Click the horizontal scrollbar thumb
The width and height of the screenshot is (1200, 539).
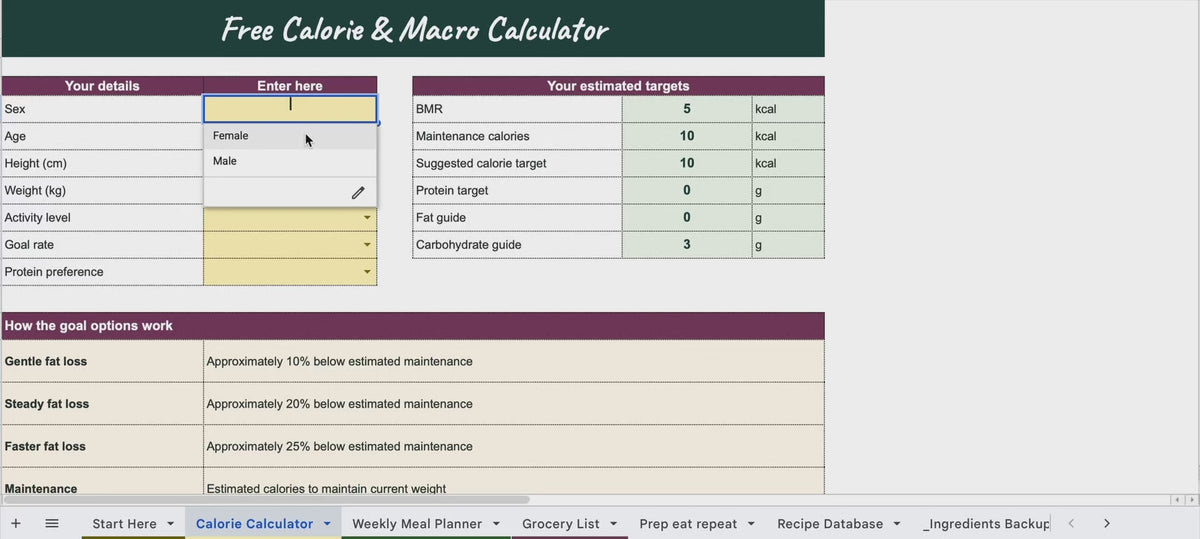tap(265, 499)
